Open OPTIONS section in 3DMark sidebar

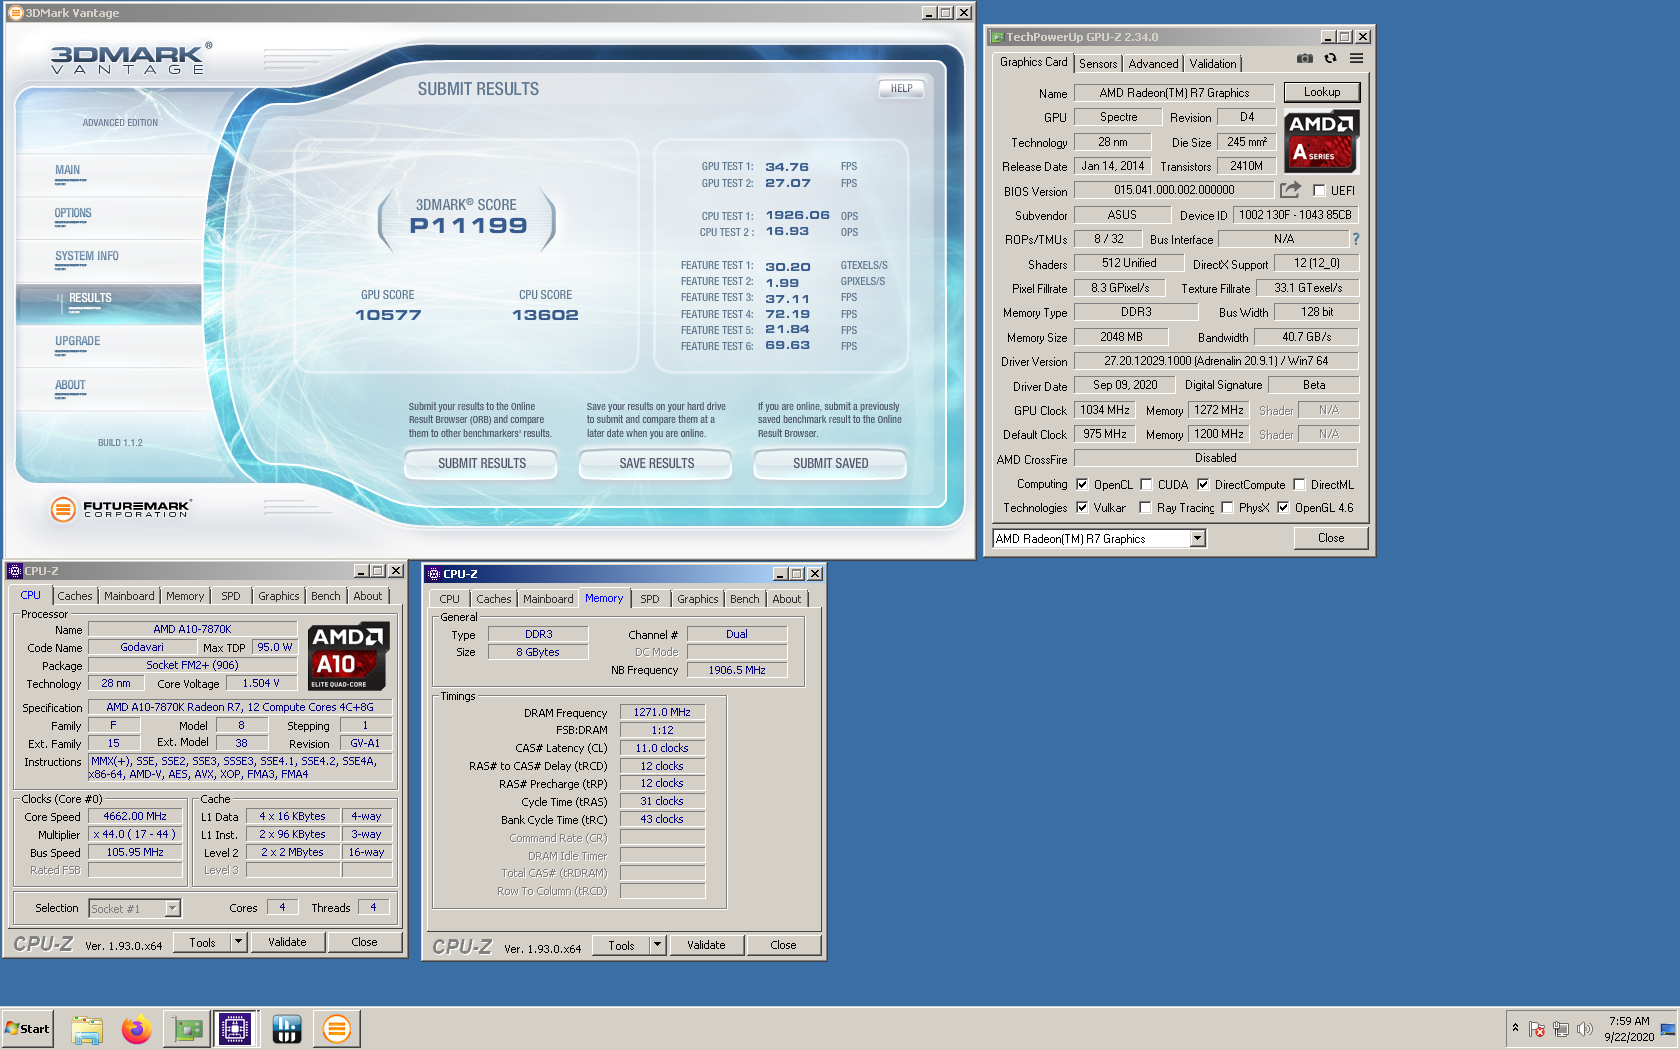pyautogui.click(x=73, y=214)
